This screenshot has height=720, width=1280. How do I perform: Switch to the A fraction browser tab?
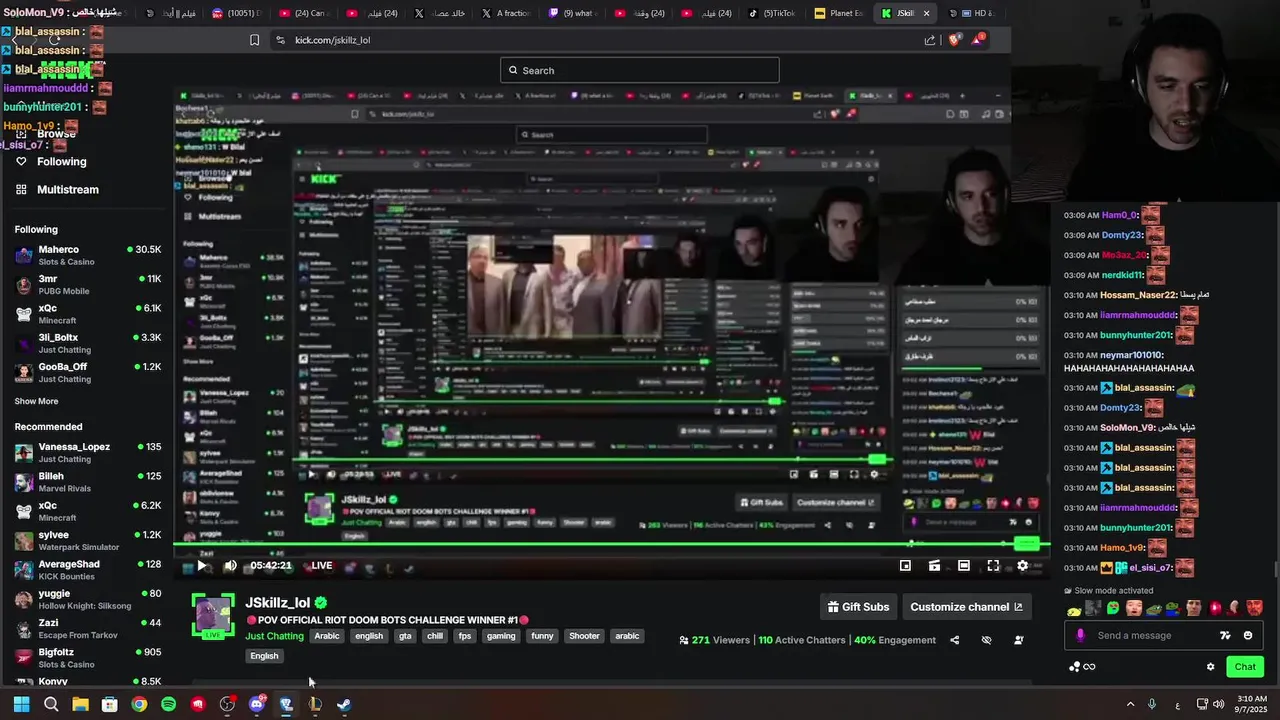tap(506, 13)
